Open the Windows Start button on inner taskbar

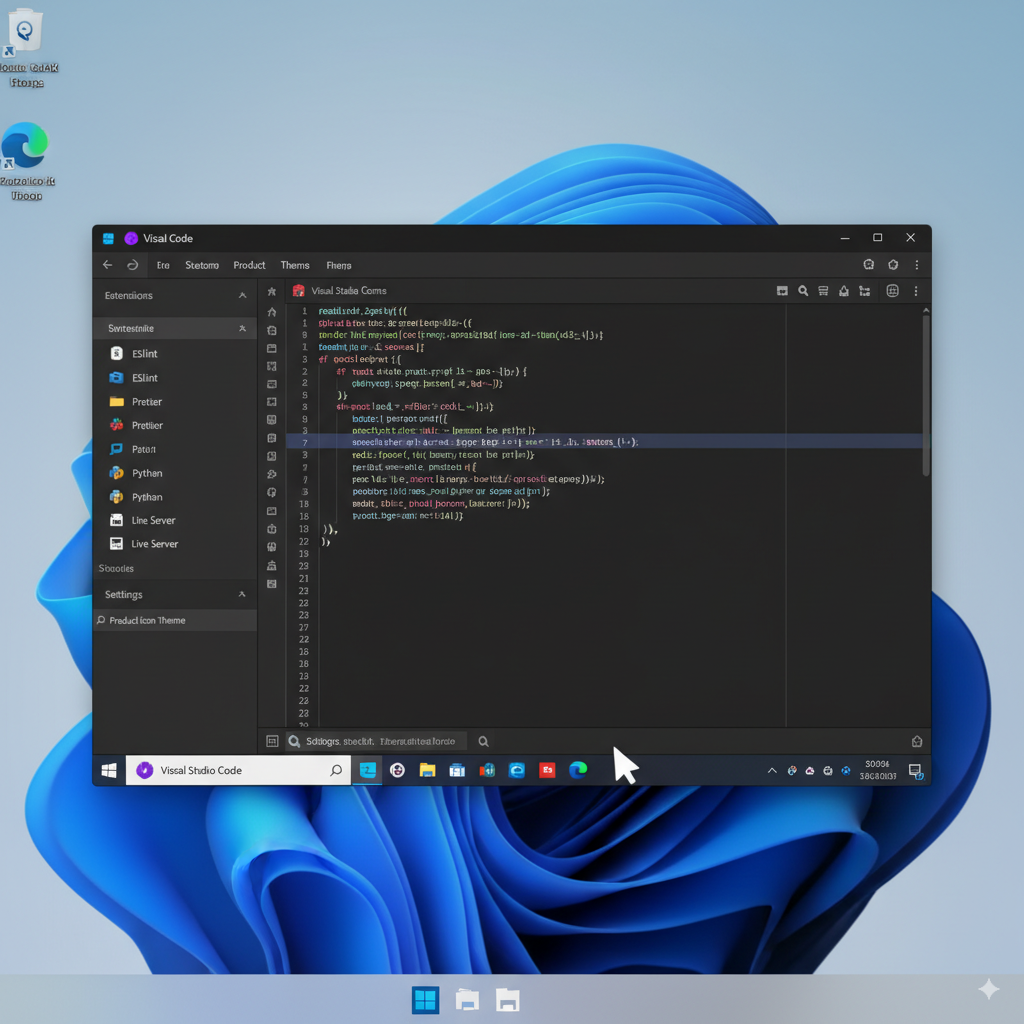(x=109, y=771)
